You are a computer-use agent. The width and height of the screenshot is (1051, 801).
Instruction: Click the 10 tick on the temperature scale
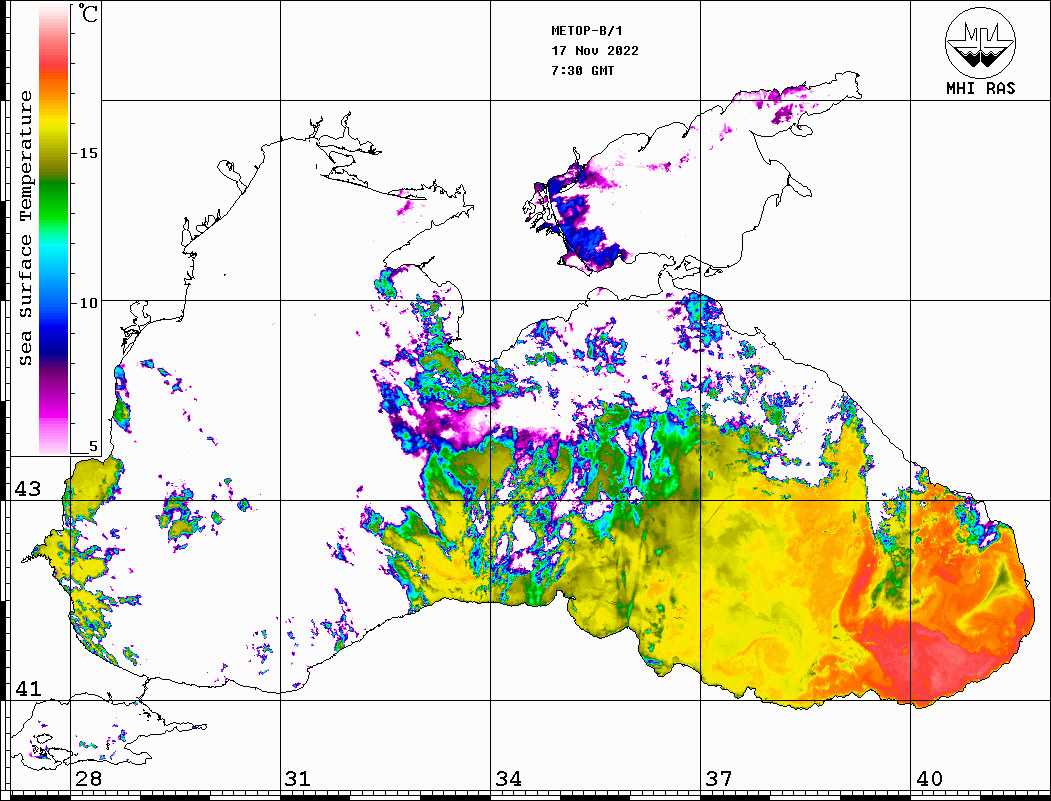click(x=88, y=304)
